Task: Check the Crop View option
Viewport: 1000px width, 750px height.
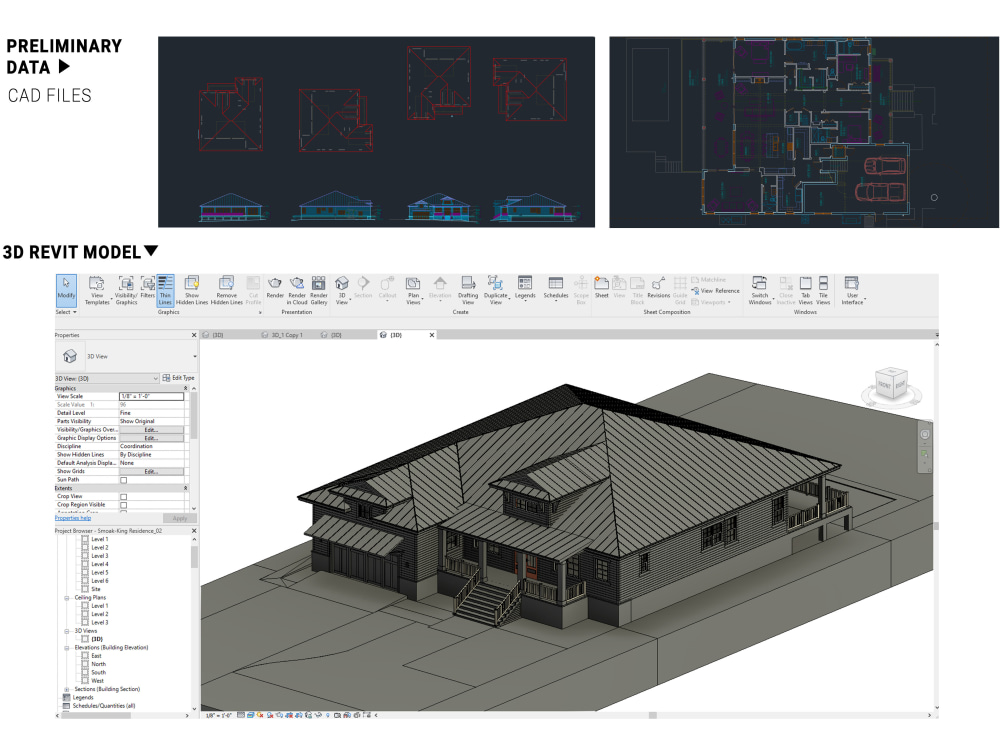Action: click(x=123, y=496)
